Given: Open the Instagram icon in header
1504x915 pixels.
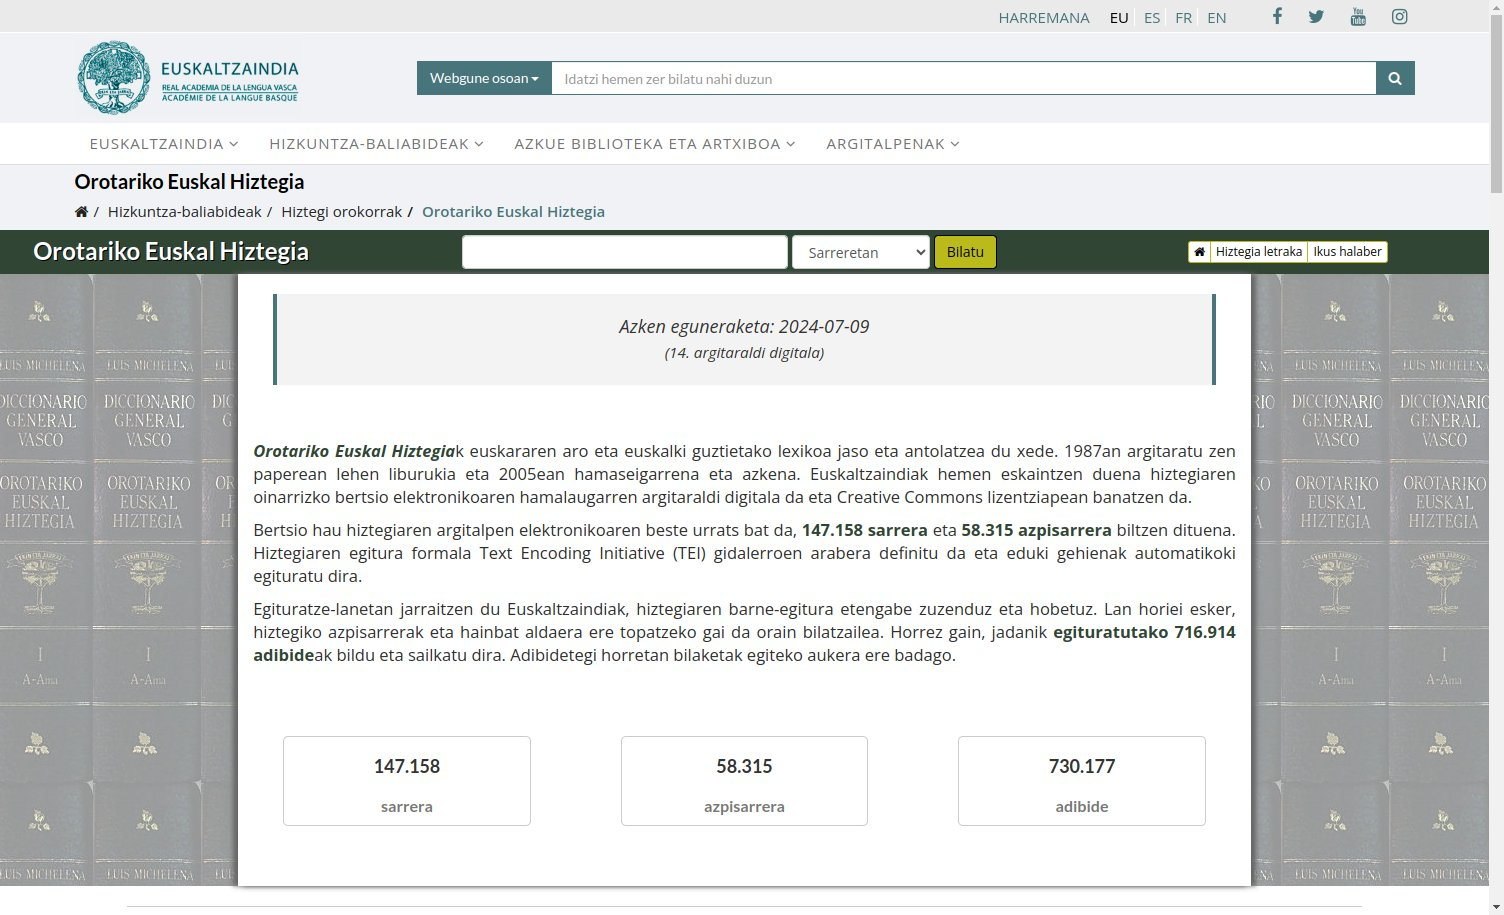Looking at the screenshot, I should point(1400,16).
